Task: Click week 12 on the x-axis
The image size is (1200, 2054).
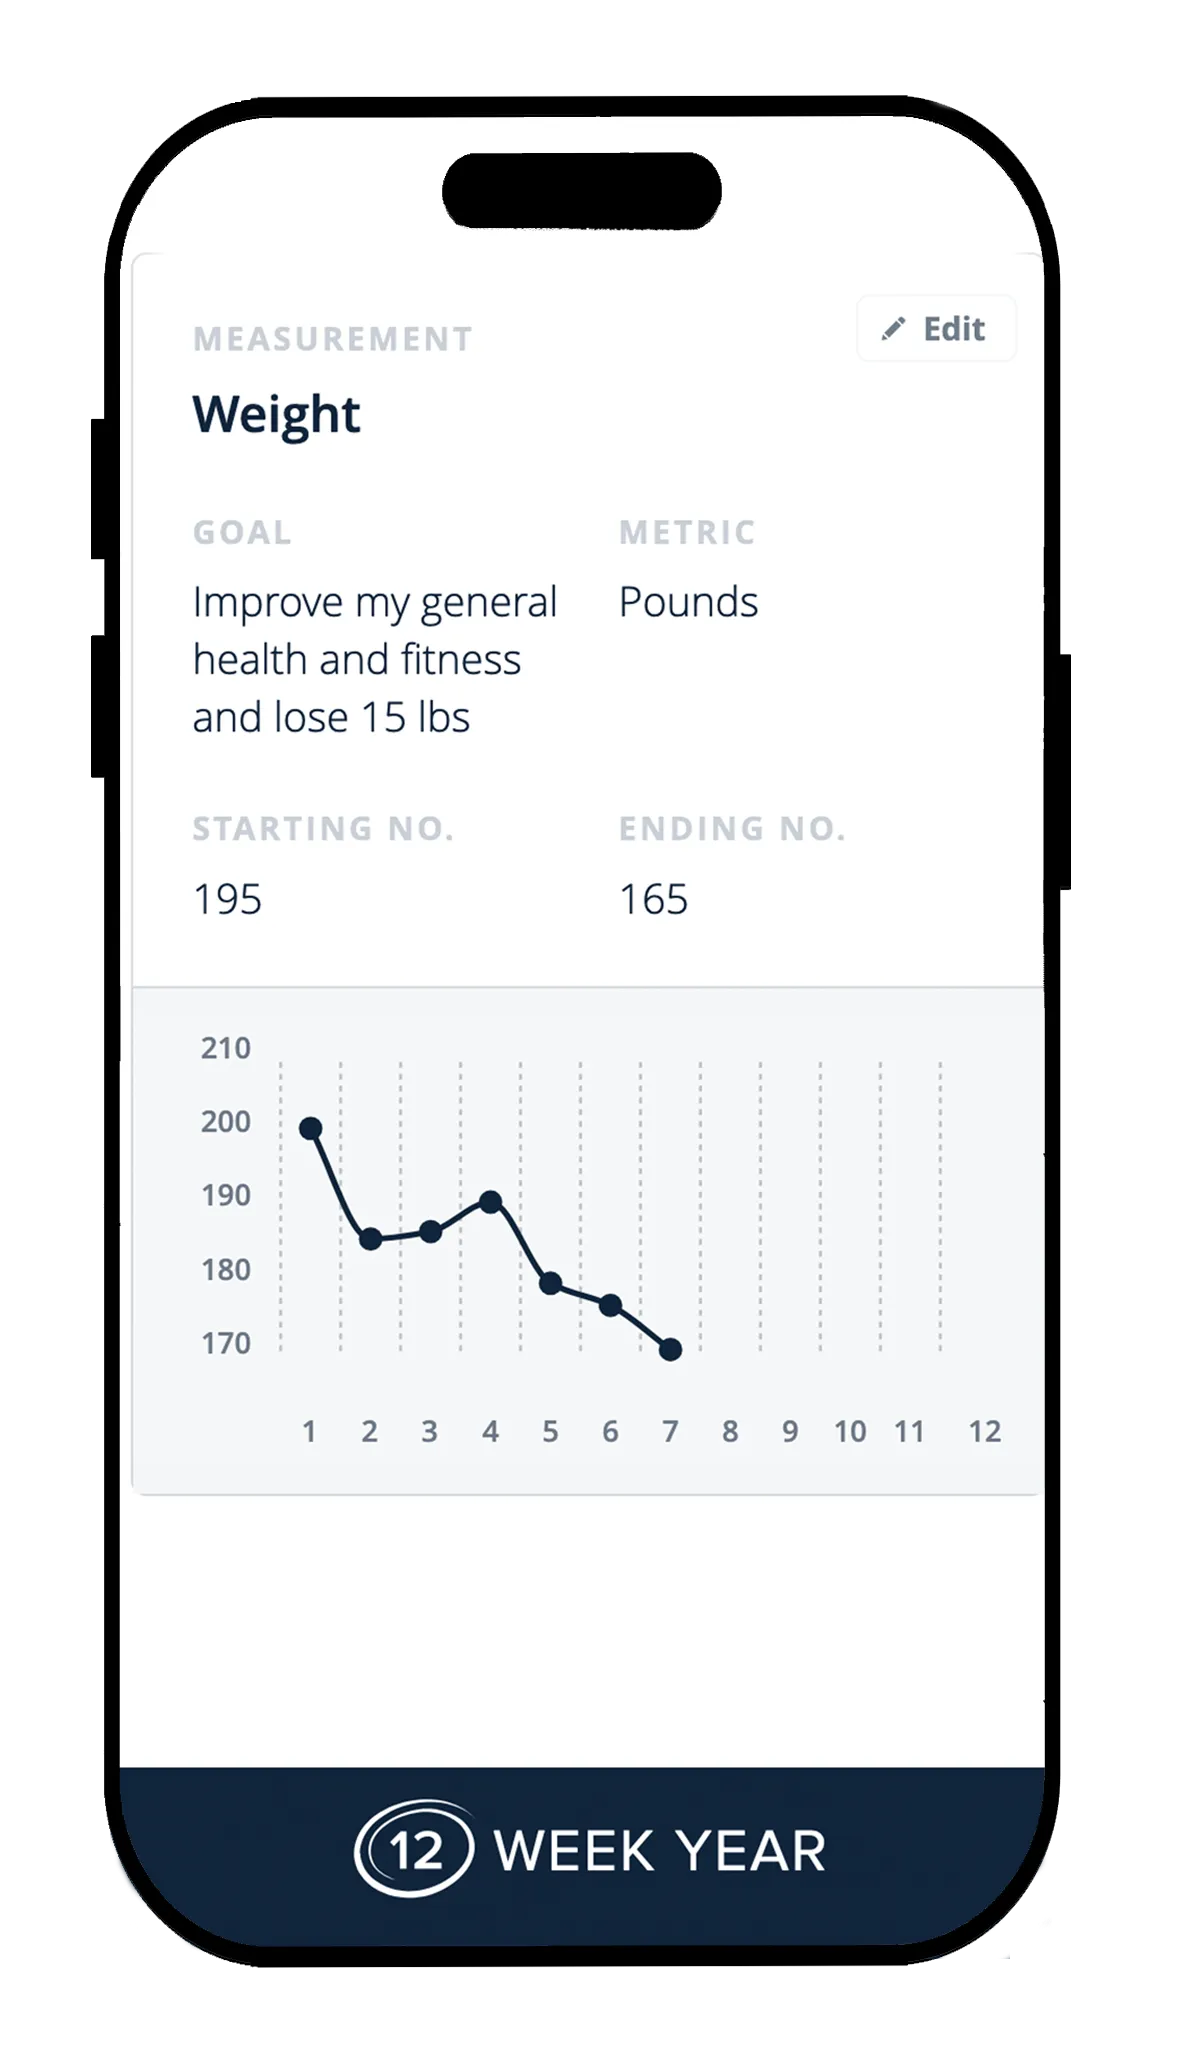Action: point(984,1431)
